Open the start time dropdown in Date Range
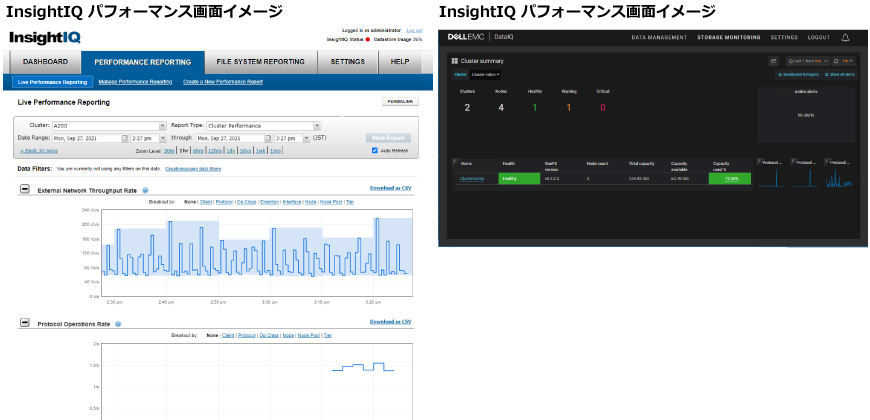This screenshot has width=870, height=420. 148,138
